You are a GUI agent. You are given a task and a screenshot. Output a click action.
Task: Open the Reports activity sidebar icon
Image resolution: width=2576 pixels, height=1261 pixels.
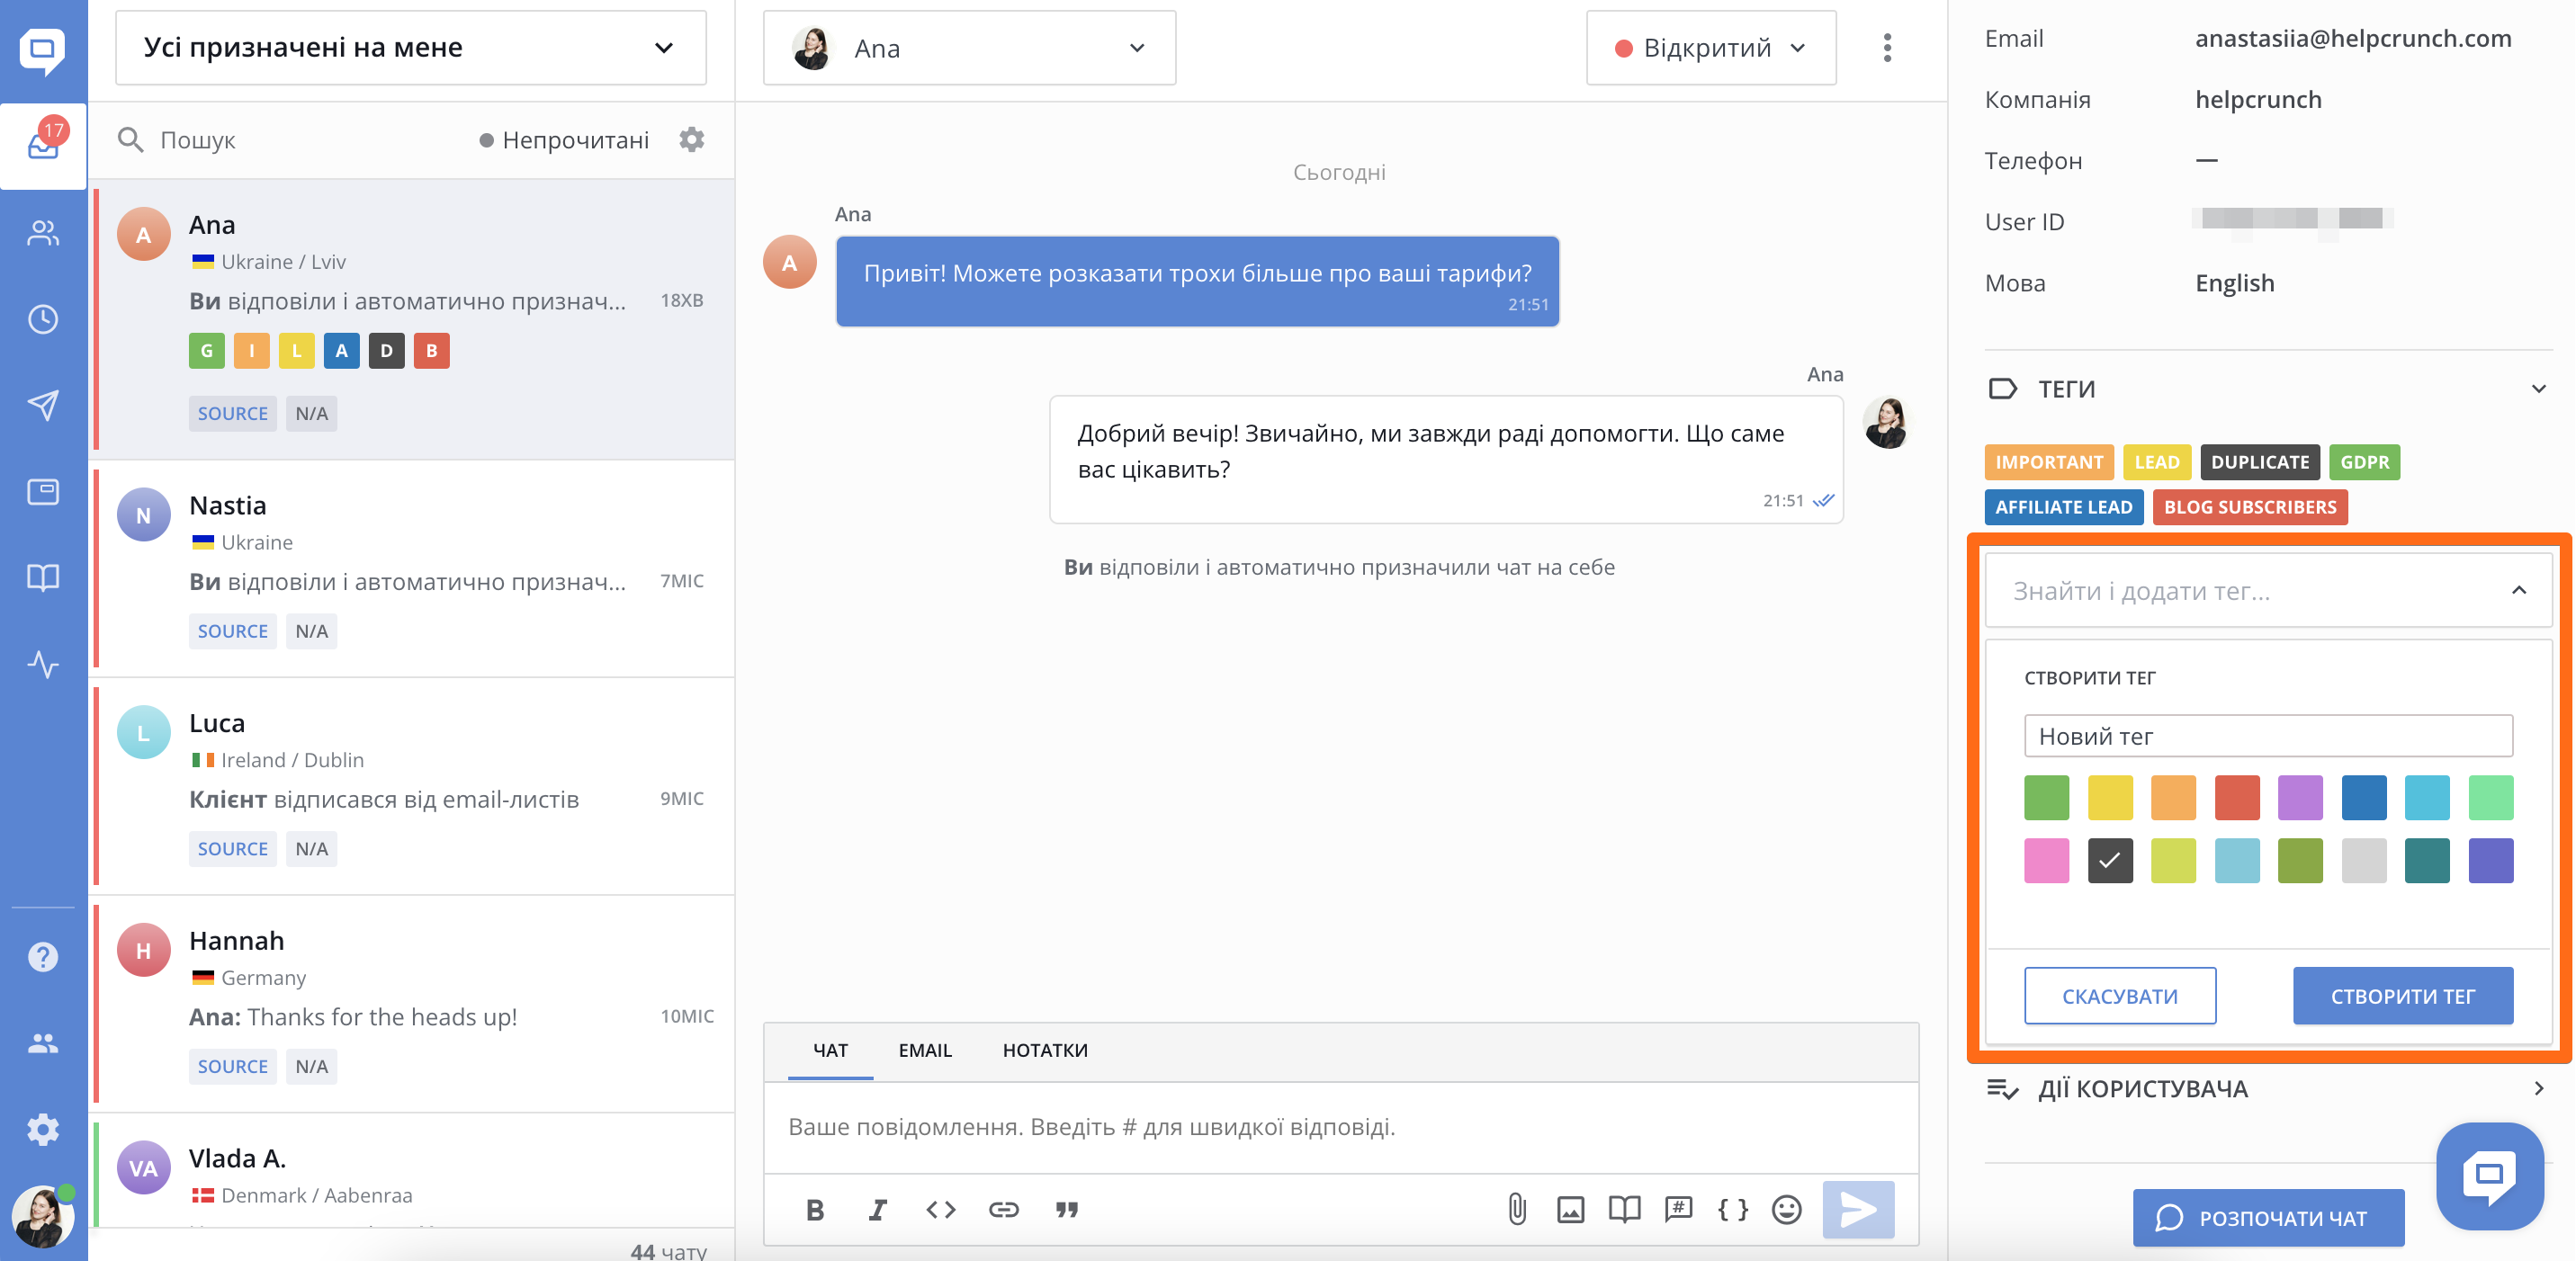coord(43,663)
